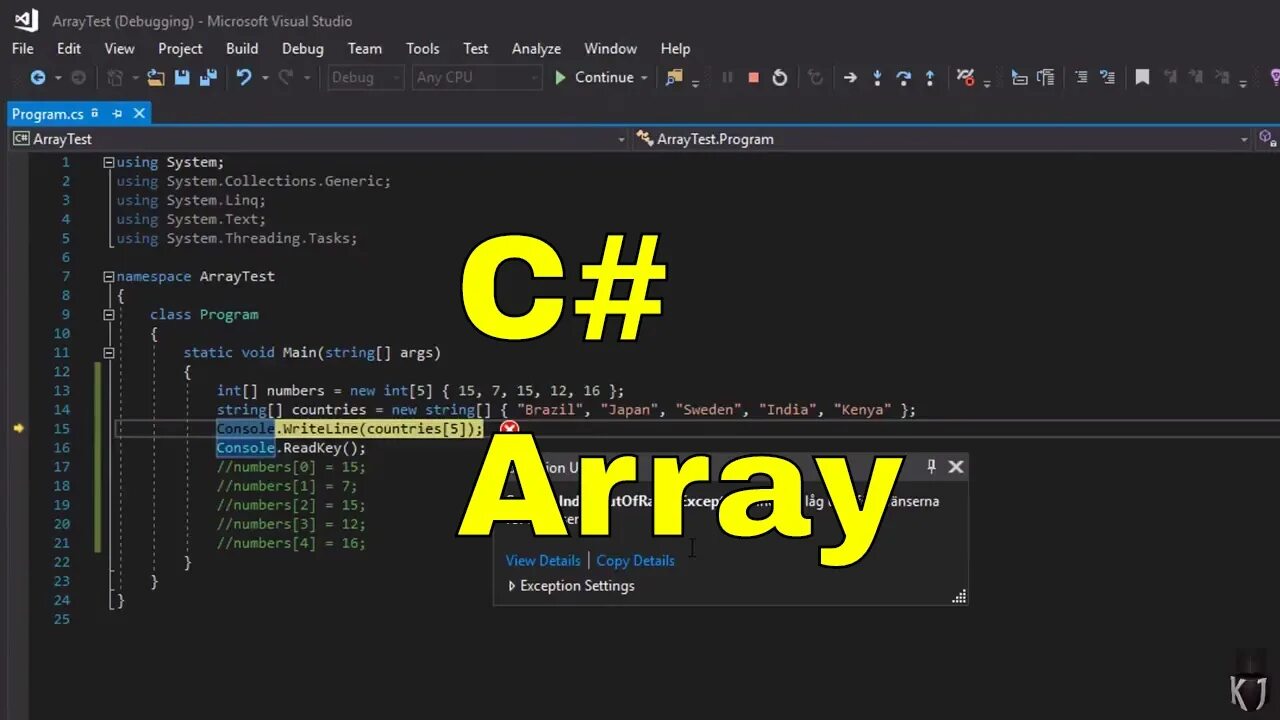Click the resize grip of exception popup
This screenshot has height=720, width=1280.
pos(959,596)
